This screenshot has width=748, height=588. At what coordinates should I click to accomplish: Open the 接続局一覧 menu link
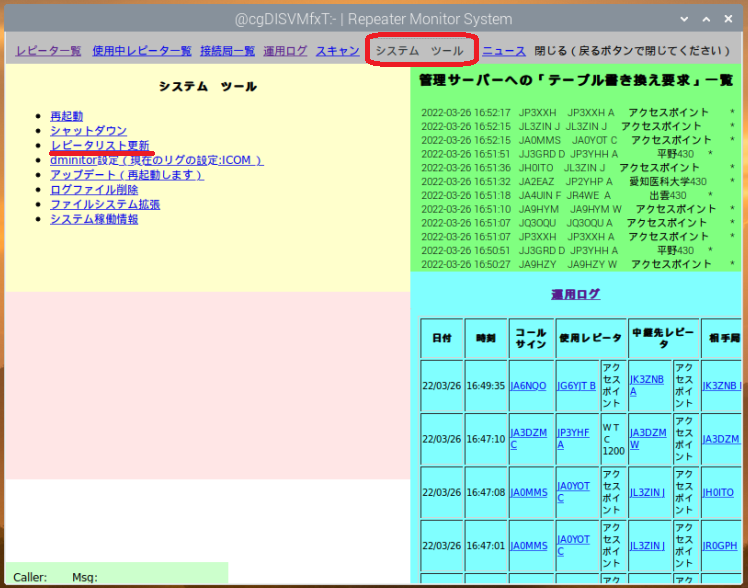[x=228, y=51]
